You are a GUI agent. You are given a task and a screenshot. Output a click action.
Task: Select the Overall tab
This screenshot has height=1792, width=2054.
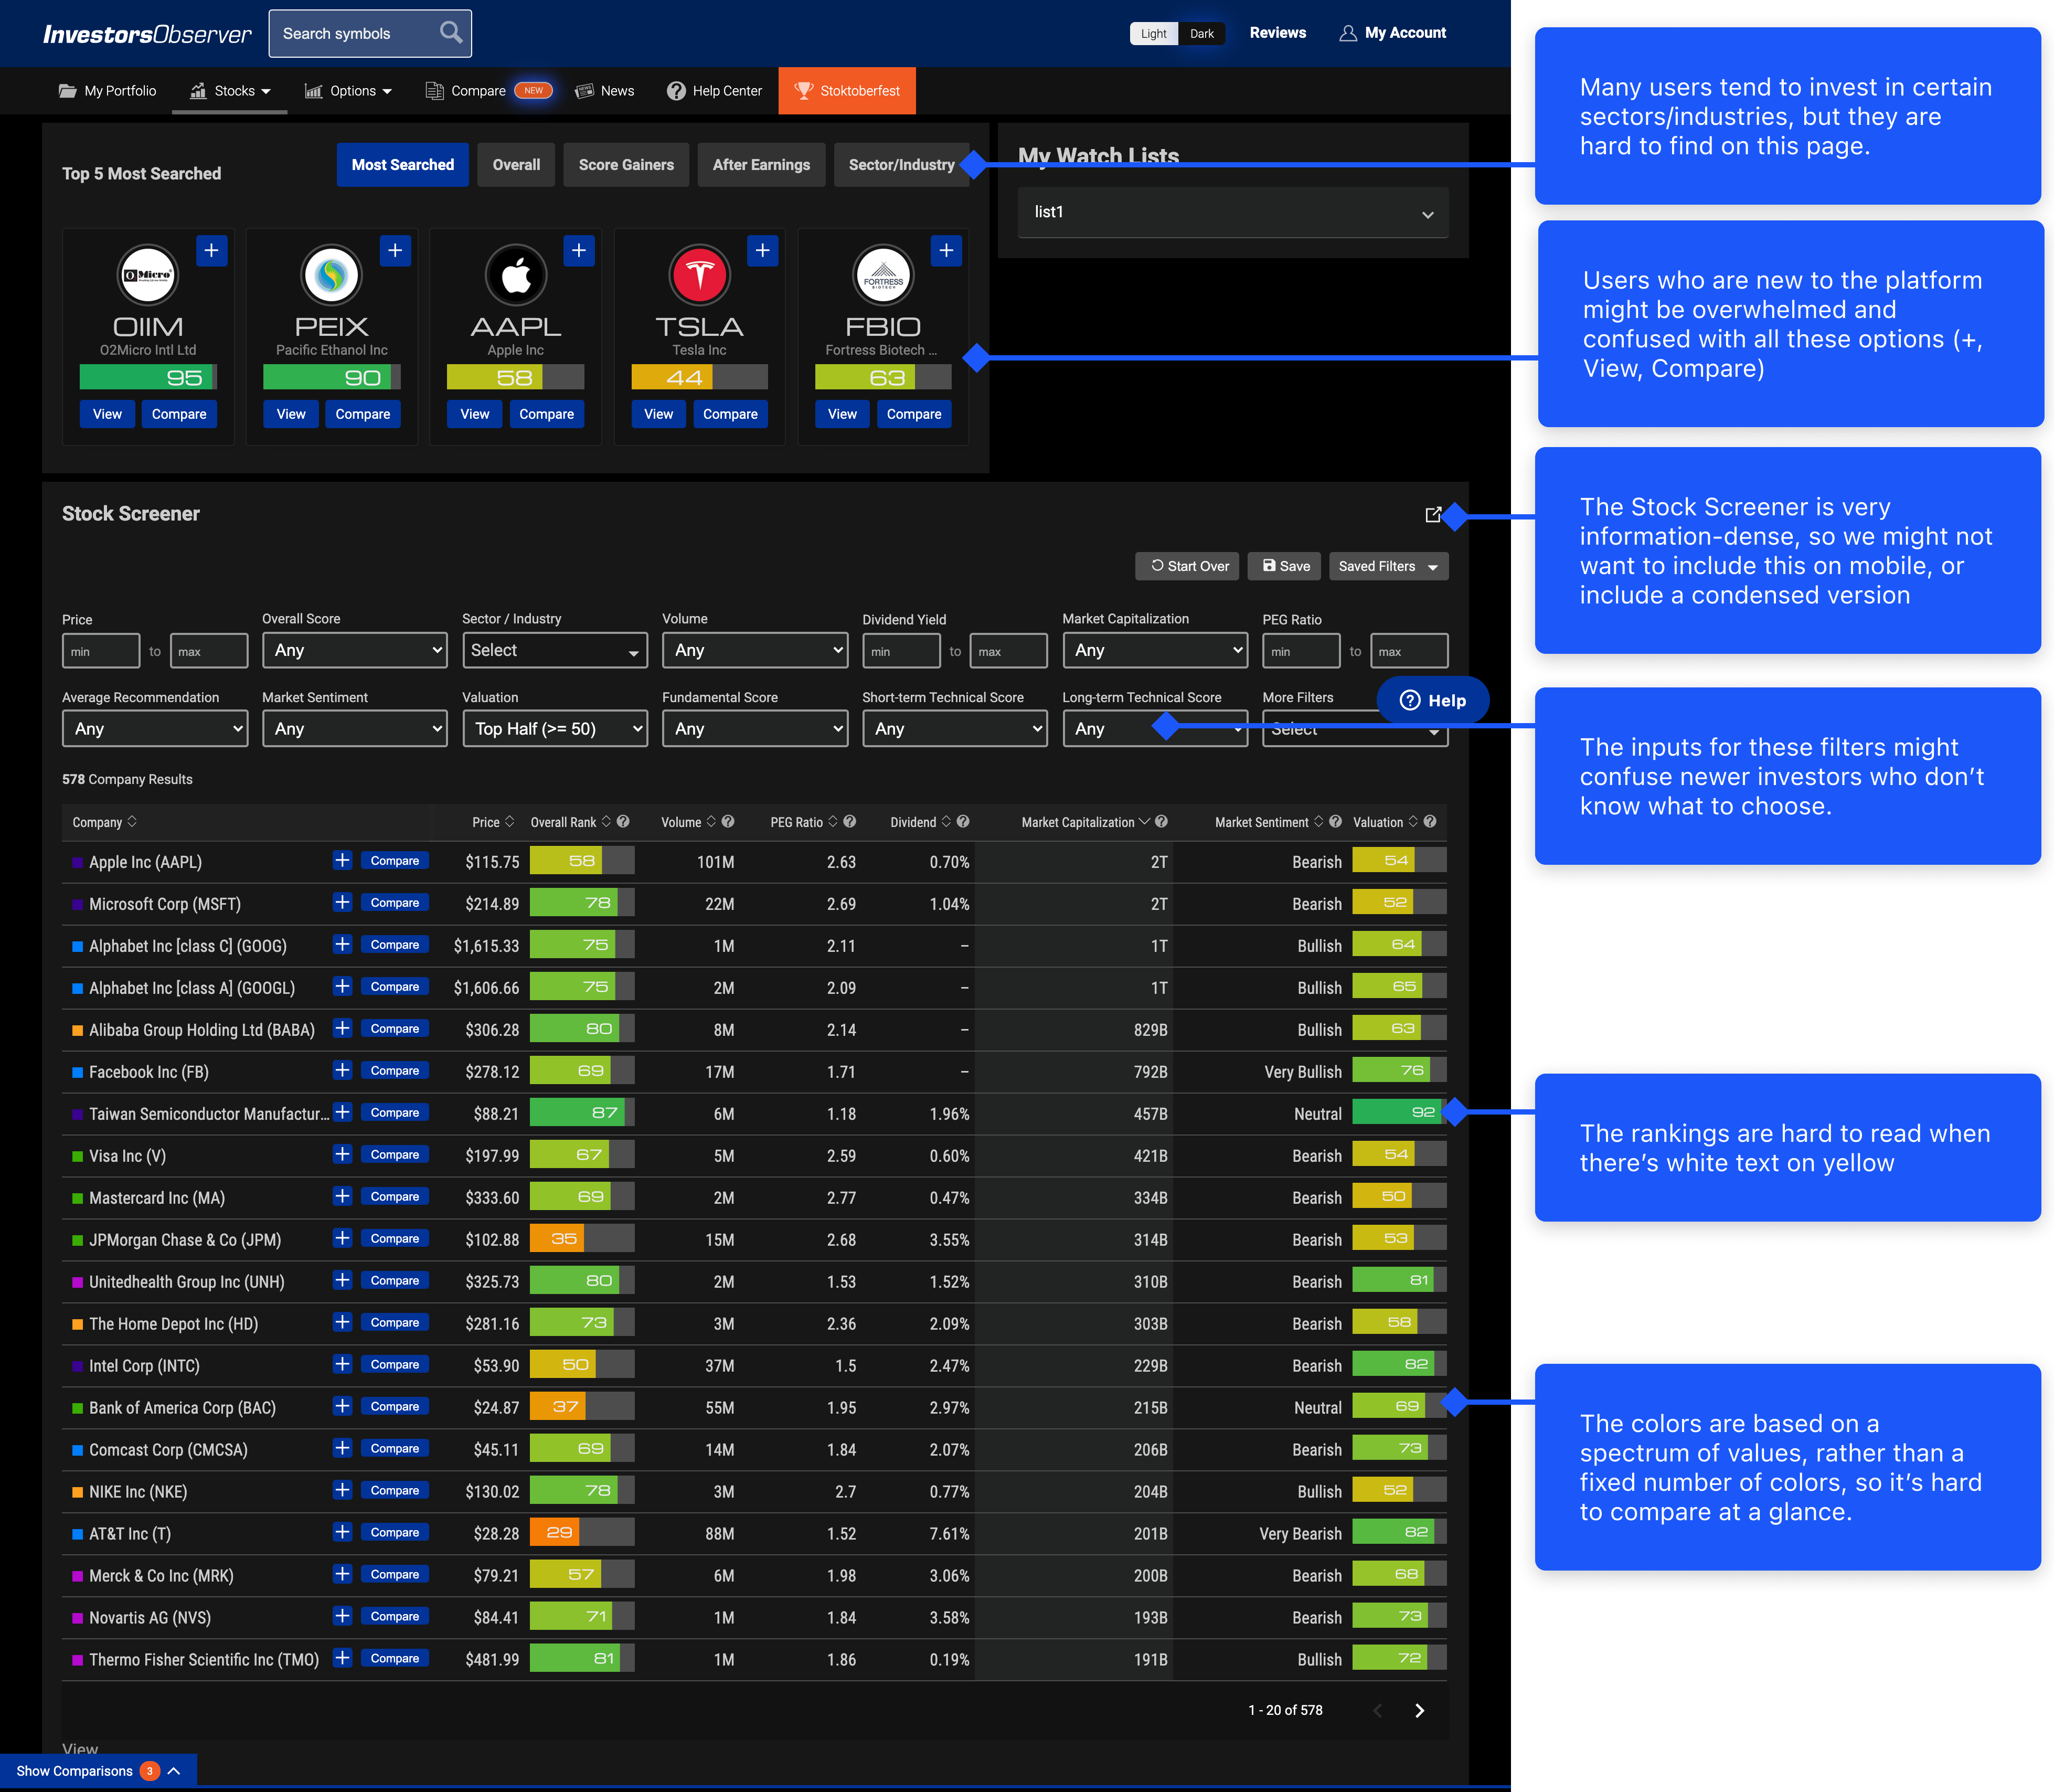(516, 165)
